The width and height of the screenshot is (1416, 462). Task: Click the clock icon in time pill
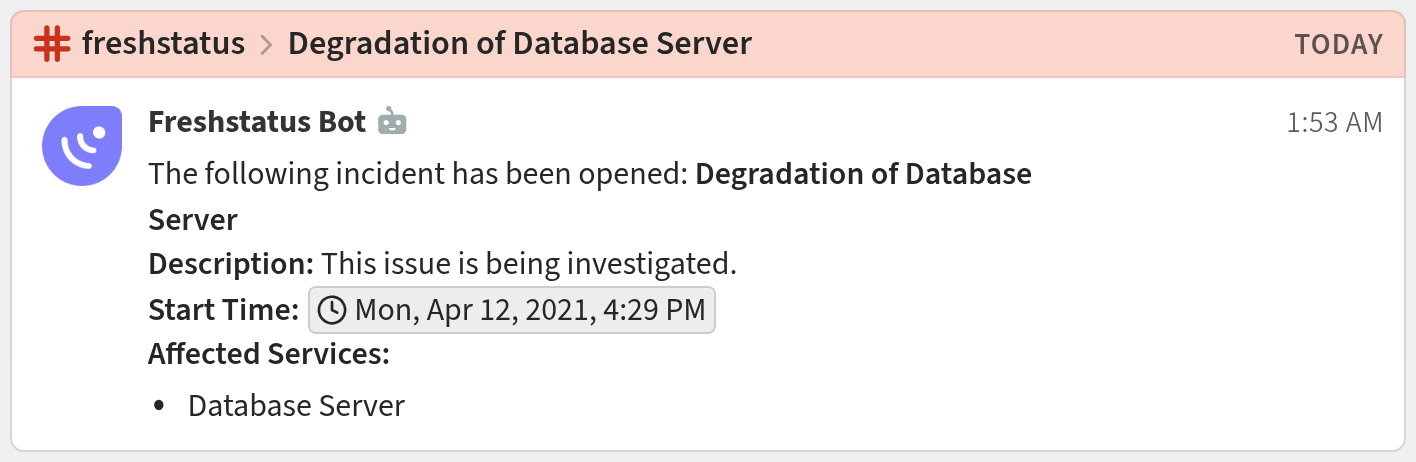(331, 311)
